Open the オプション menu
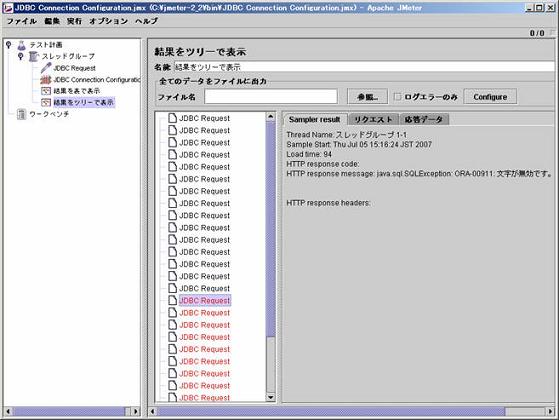This screenshot has height=420, width=559. click(108, 21)
